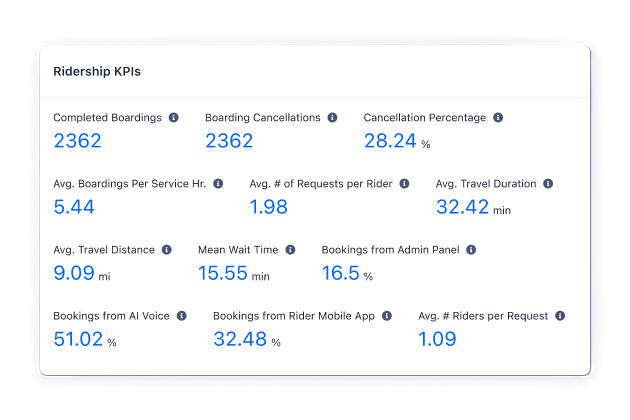Click info icon beside Avg. Travel Distance
Screen dimensions: 630x420
[167, 250]
